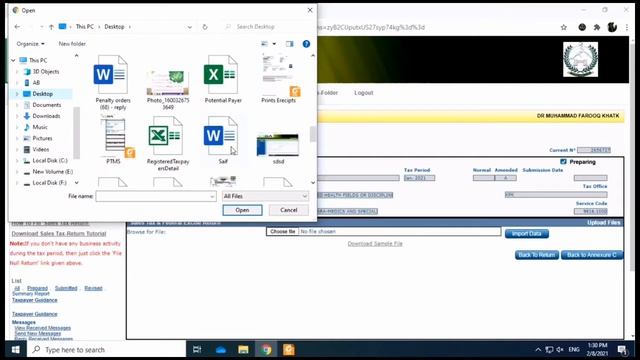Refresh the Desktop folder listing
This screenshot has height=360, width=640.
click(x=205, y=27)
